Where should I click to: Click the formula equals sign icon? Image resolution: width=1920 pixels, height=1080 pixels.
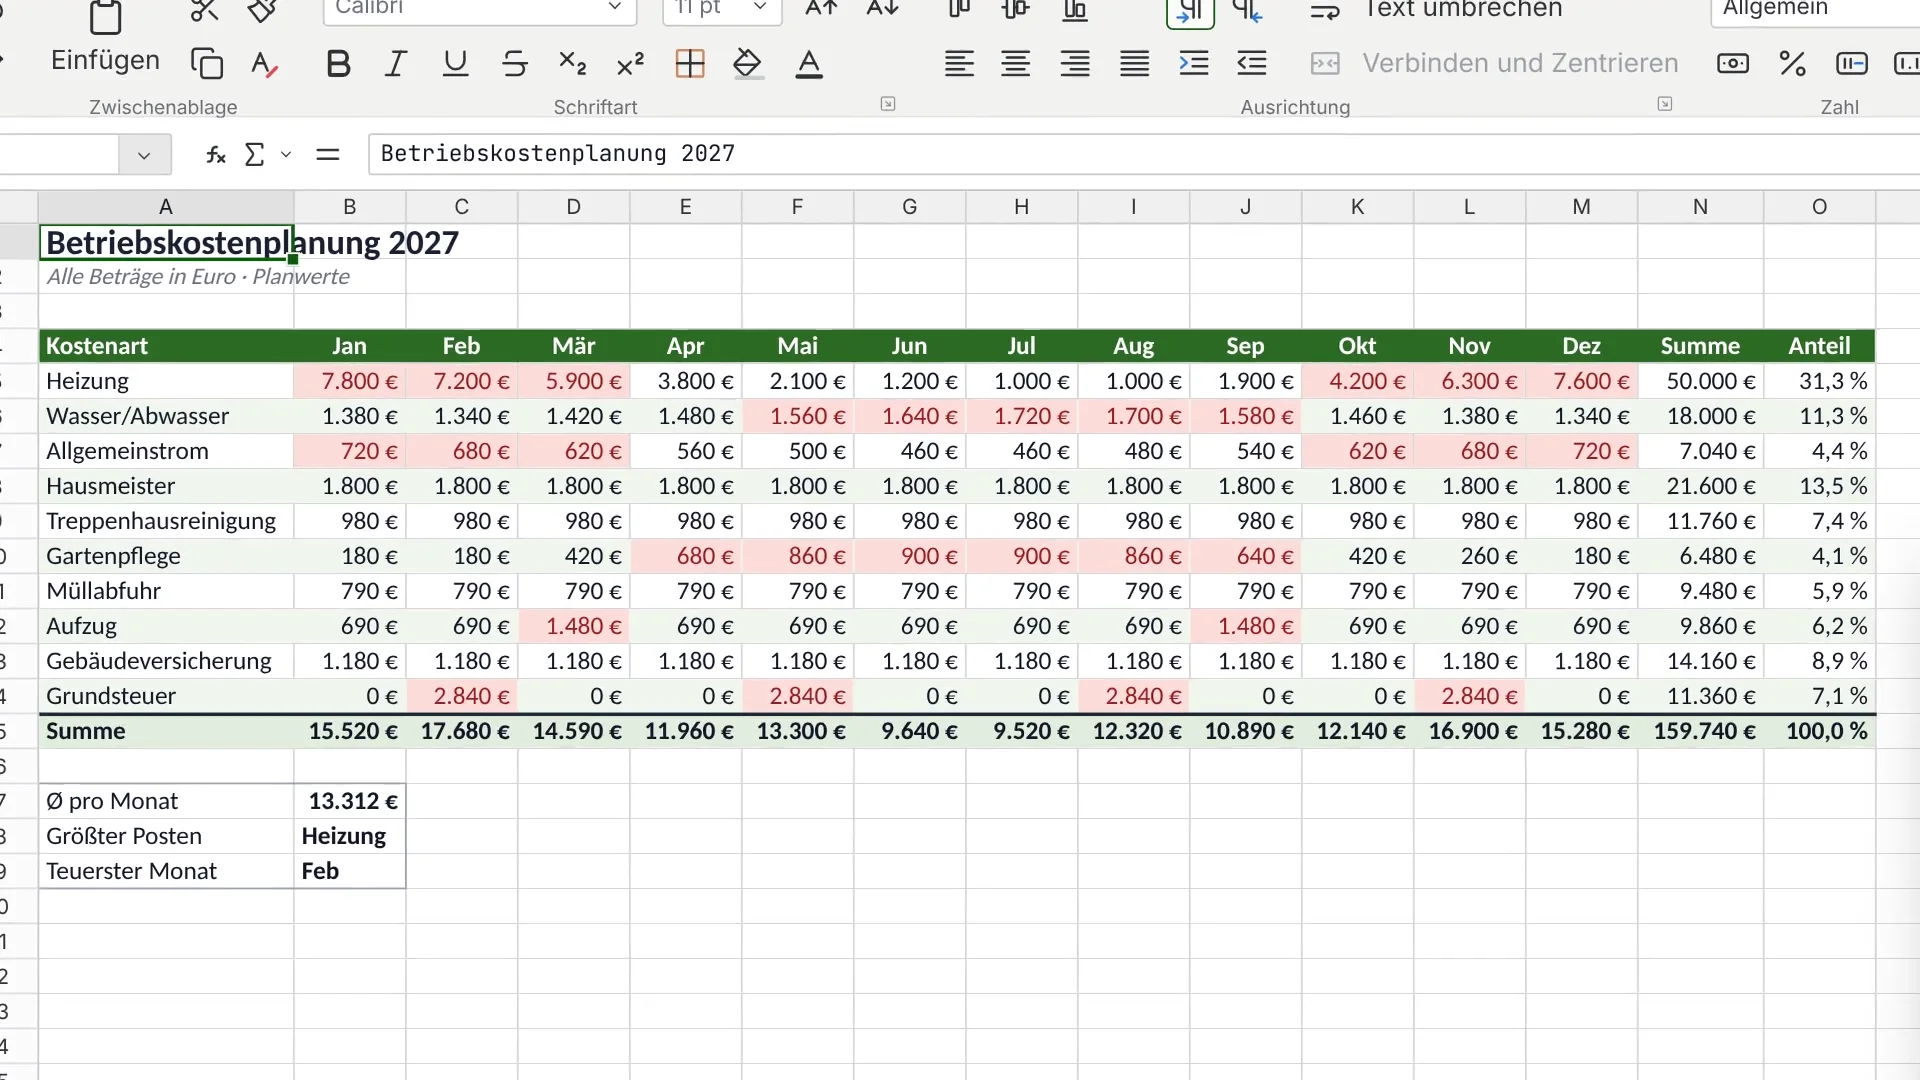[x=328, y=154]
